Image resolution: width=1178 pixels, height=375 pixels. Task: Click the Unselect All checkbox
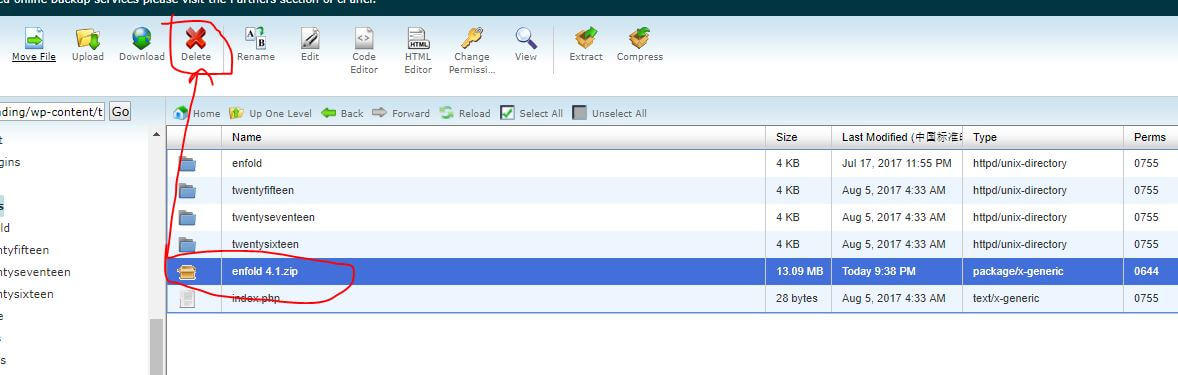(579, 113)
